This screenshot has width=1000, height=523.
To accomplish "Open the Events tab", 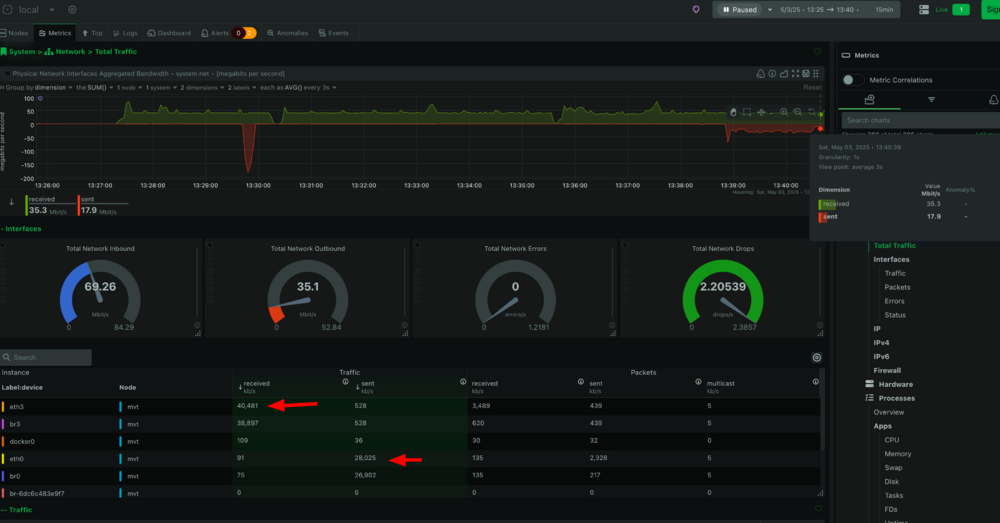I will (334, 33).
